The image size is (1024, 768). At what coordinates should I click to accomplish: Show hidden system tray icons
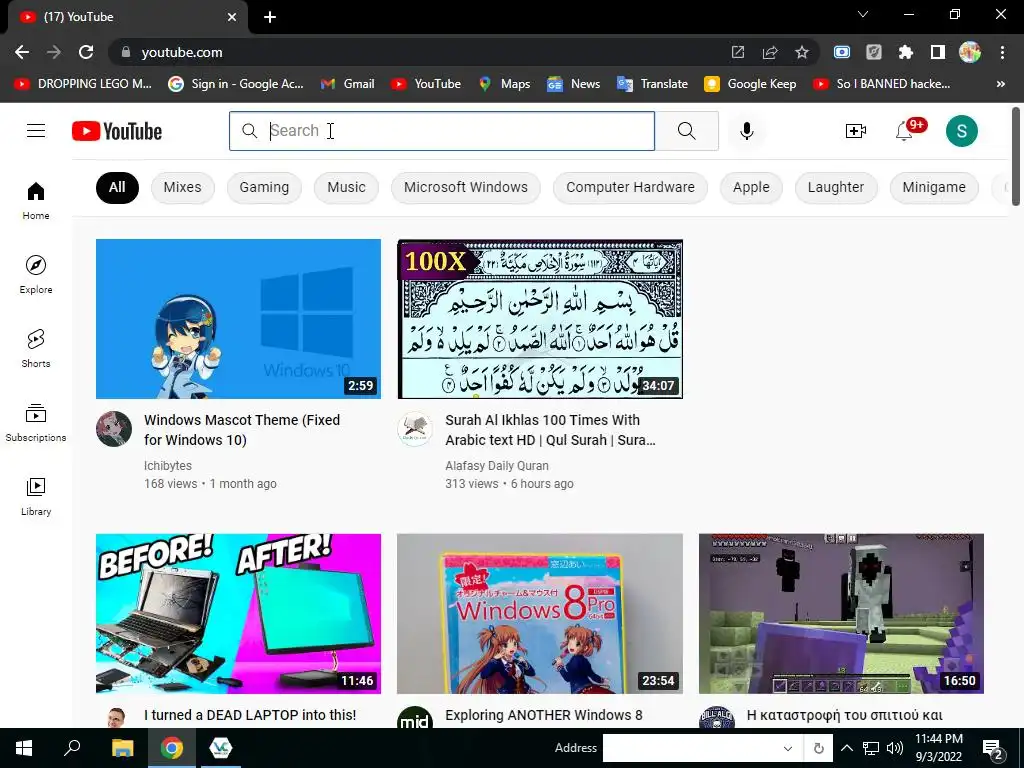(846, 748)
